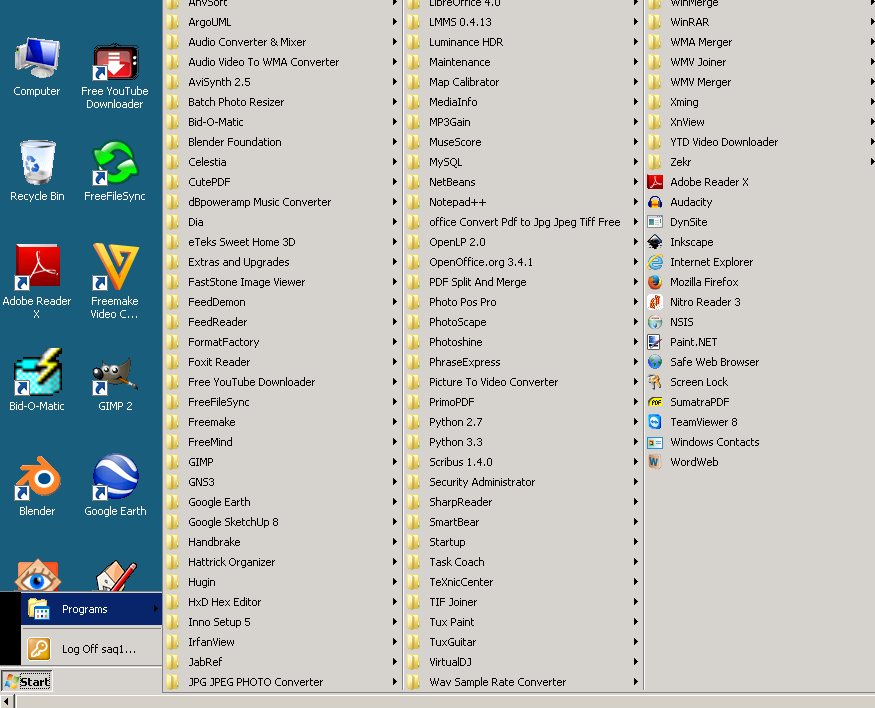Open the Recycle Bin
Viewport: 875px width, 708px height.
[37, 171]
